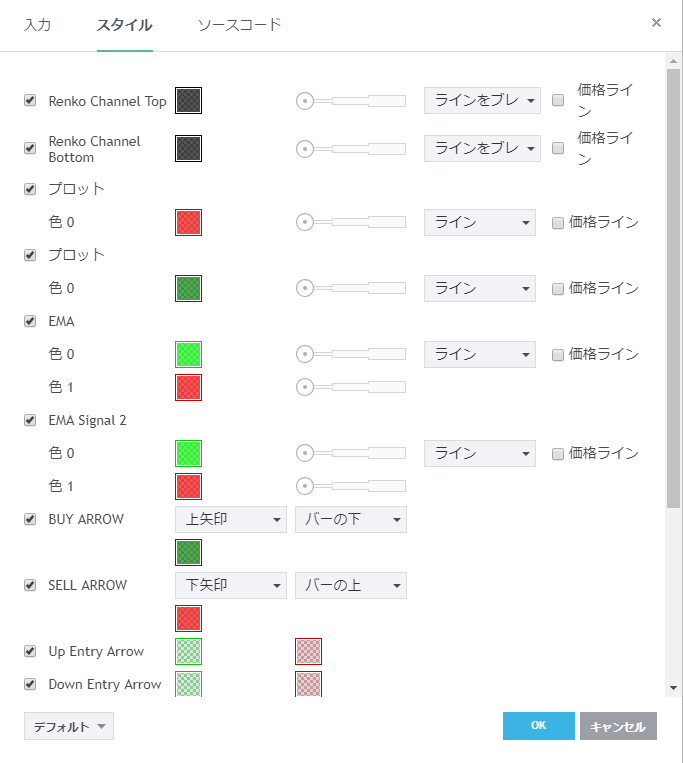Click the Renko Channel Bottom thickness slider

(351, 149)
